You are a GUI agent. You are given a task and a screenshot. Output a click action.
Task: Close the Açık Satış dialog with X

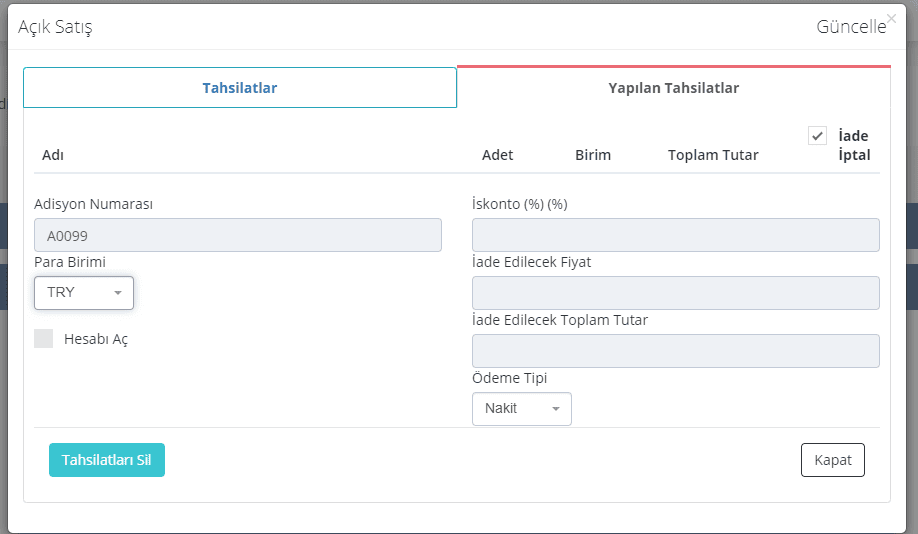[891, 19]
